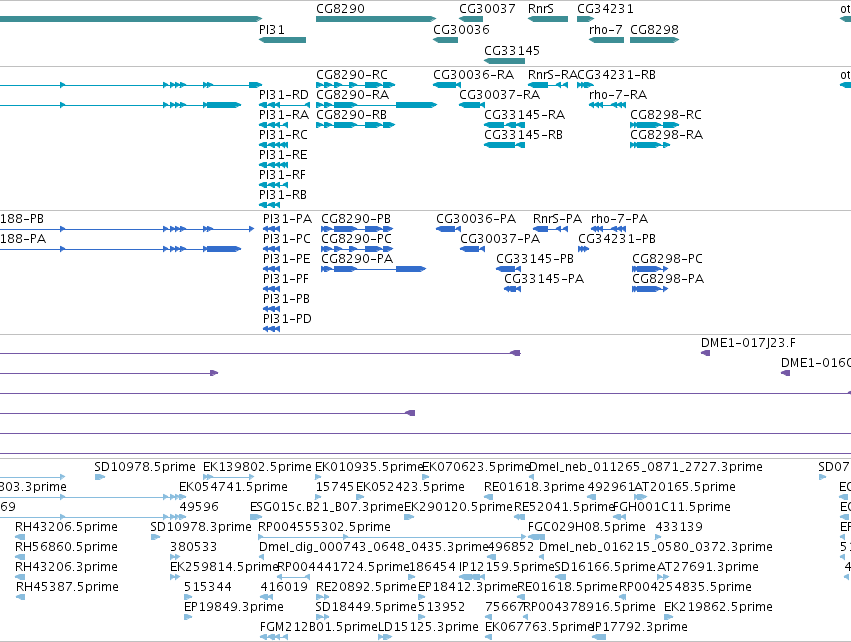The height and width of the screenshot is (642, 851).
Task: Select the CG8298-RA transcript label
Action: [x=666, y=135]
